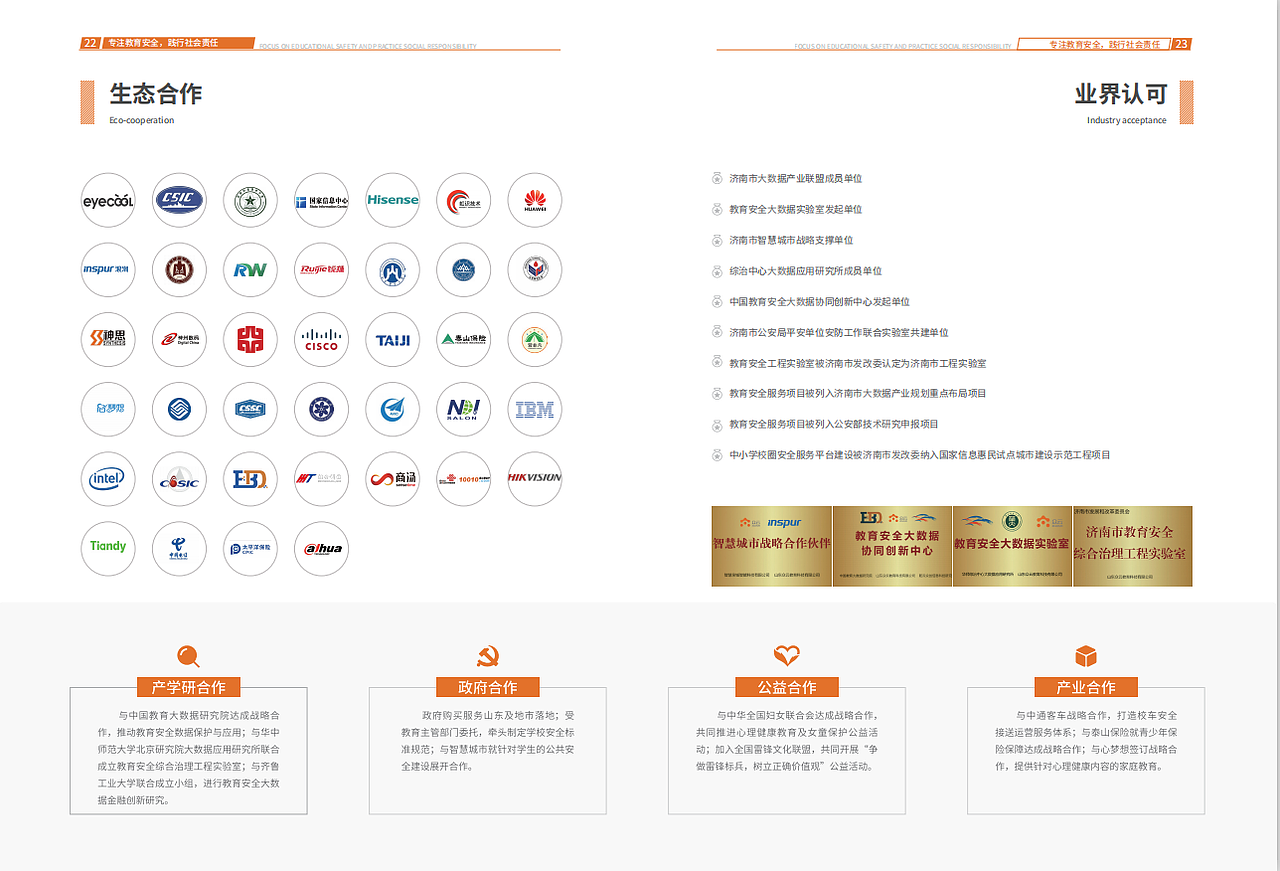Select the Hisense logo
The image size is (1280, 871).
[392, 201]
